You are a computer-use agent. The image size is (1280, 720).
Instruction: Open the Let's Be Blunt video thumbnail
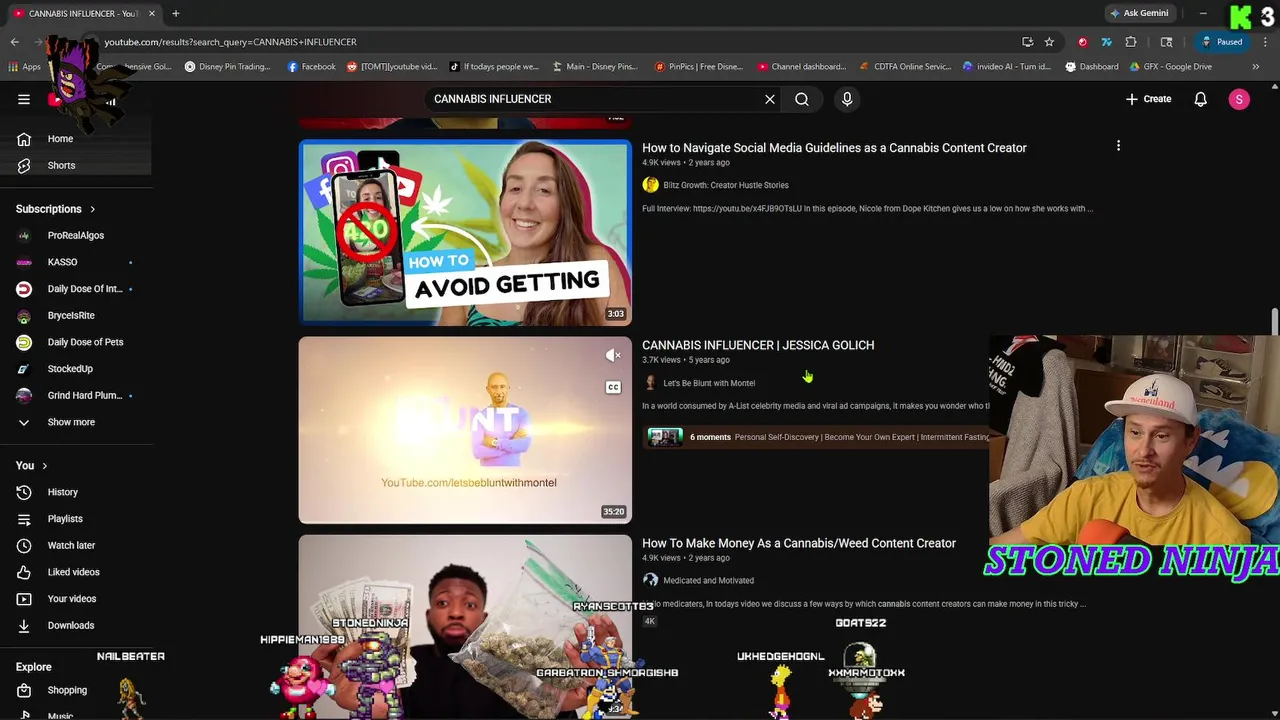[465, 430]
